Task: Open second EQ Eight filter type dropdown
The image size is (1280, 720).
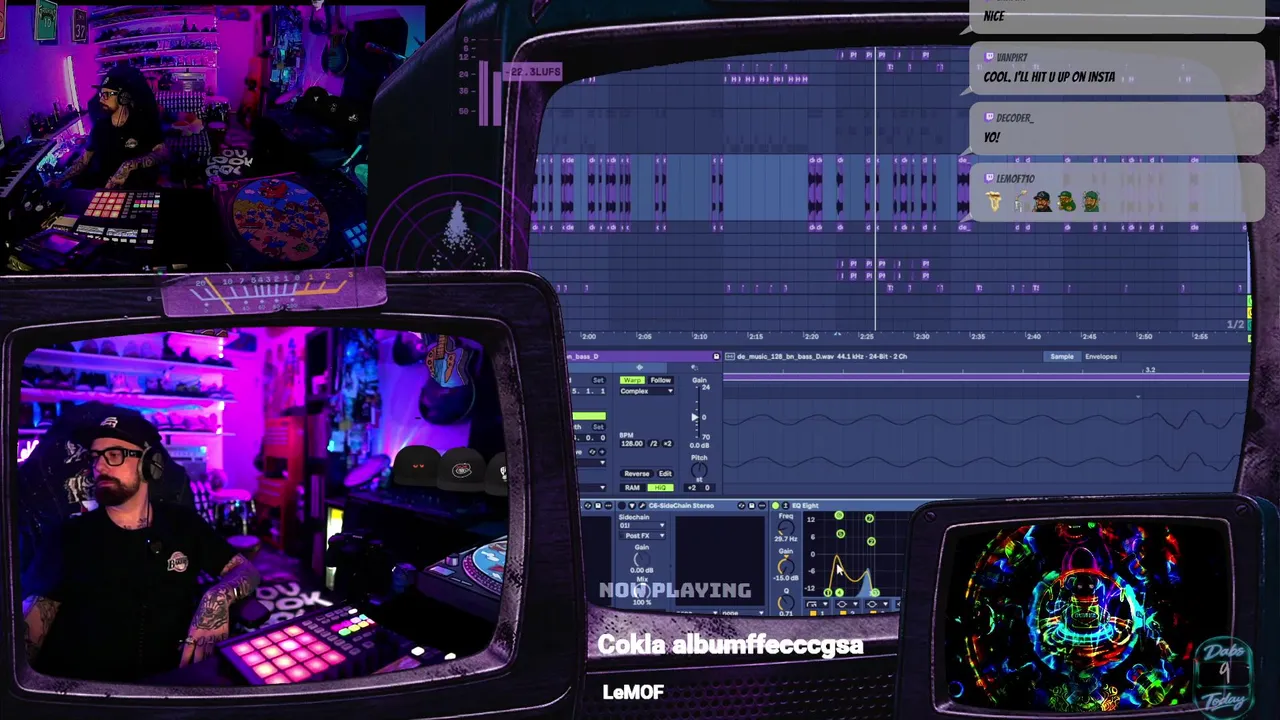Action: [x=848, y=604]
